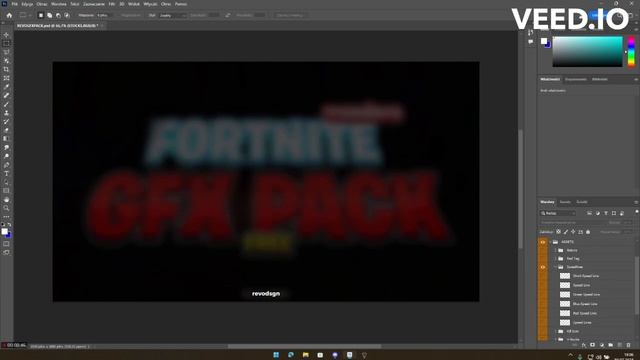The height and width of the screenshot is (360, 640).
Task: Show the Blue Speed Line layer visibility
Action: [543, 304]
